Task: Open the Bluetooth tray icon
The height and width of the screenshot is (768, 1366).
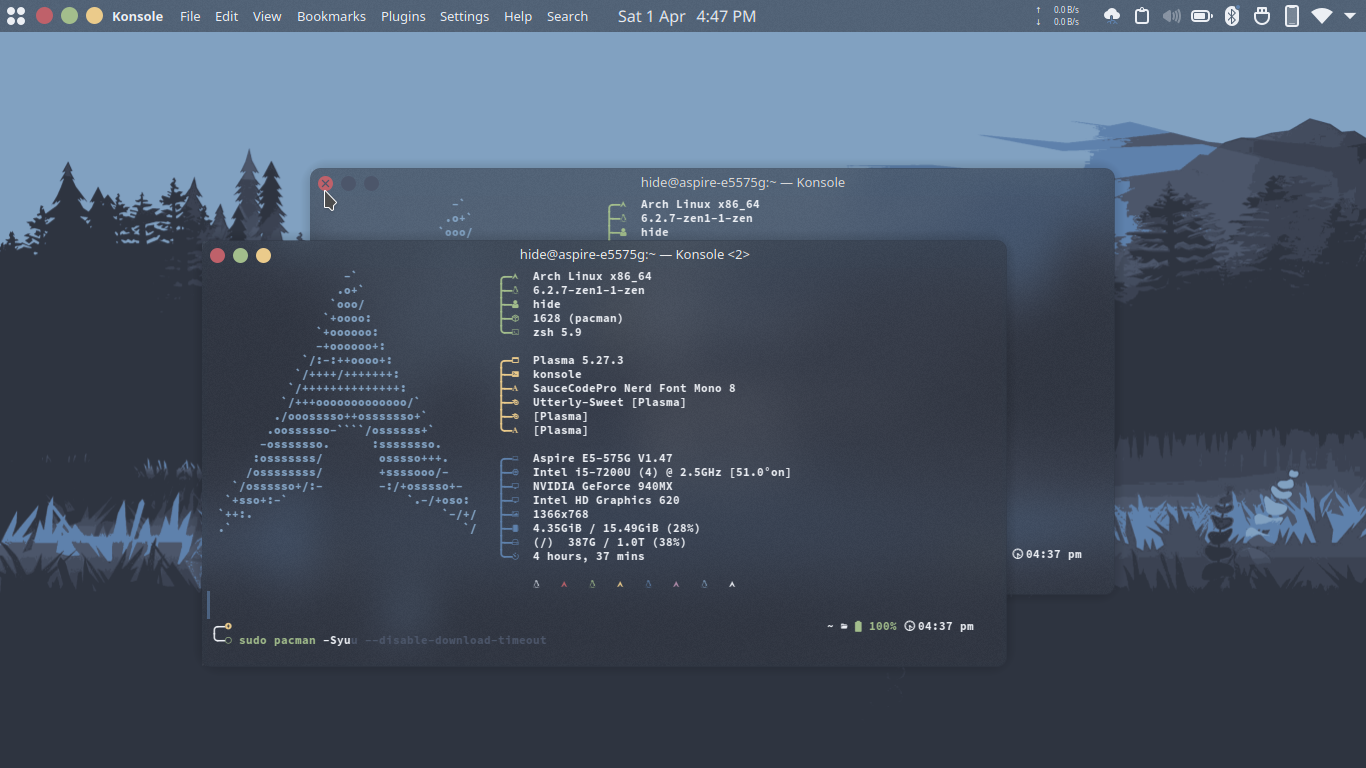Action: point(1232,16)
